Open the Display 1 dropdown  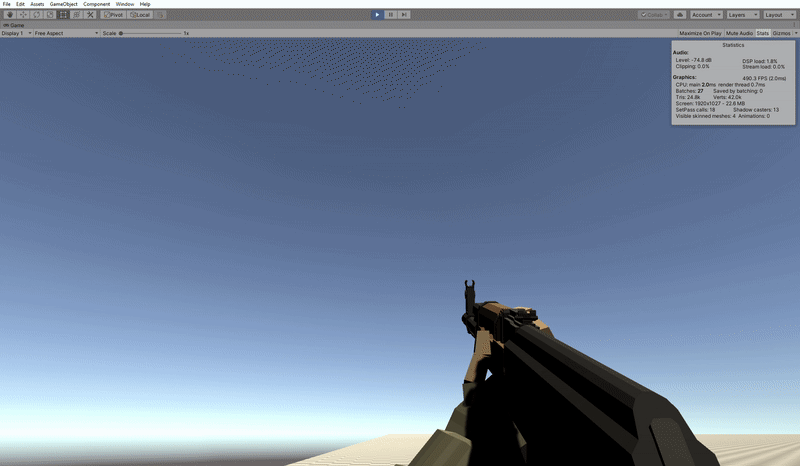coord(16,33)
